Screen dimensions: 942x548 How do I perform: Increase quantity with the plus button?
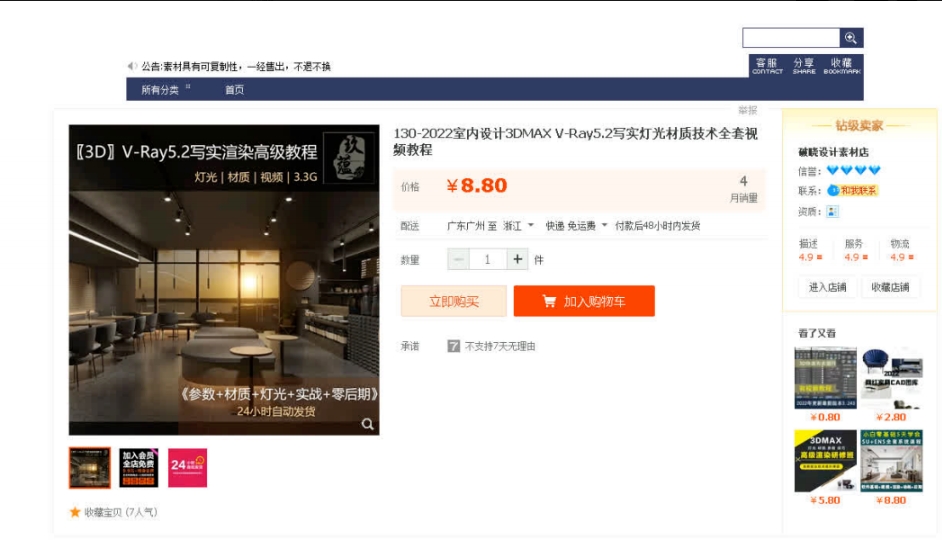click(517, 260)
